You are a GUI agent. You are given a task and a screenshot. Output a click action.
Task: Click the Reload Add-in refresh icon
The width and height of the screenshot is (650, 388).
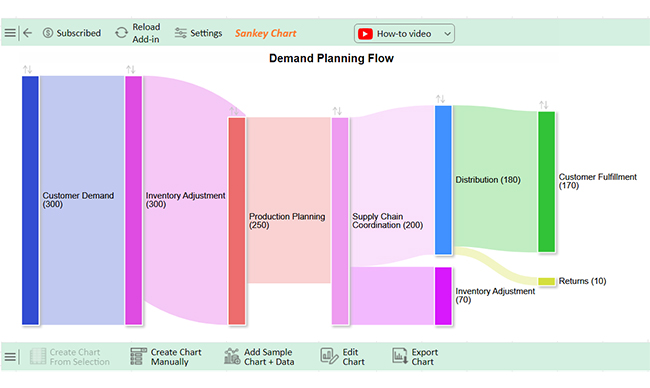(121, 33)
